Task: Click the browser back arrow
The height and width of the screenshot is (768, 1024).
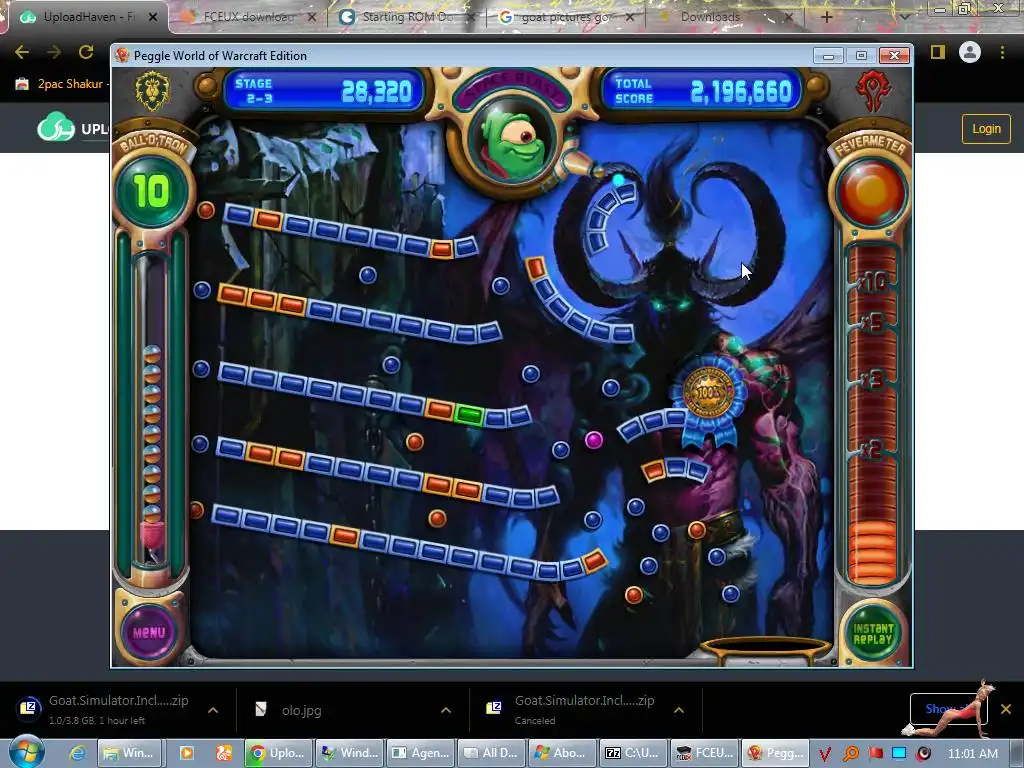Action: (x=22, y=52)
